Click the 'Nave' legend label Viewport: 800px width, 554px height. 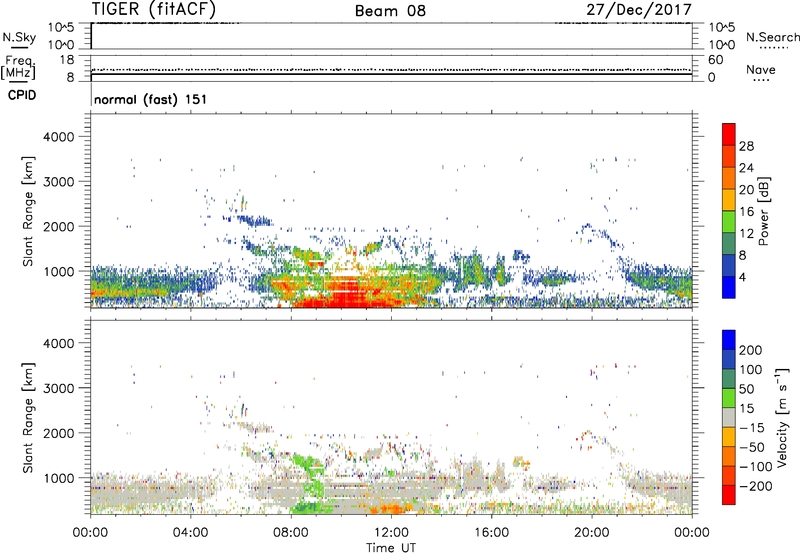tap(761, 70)
